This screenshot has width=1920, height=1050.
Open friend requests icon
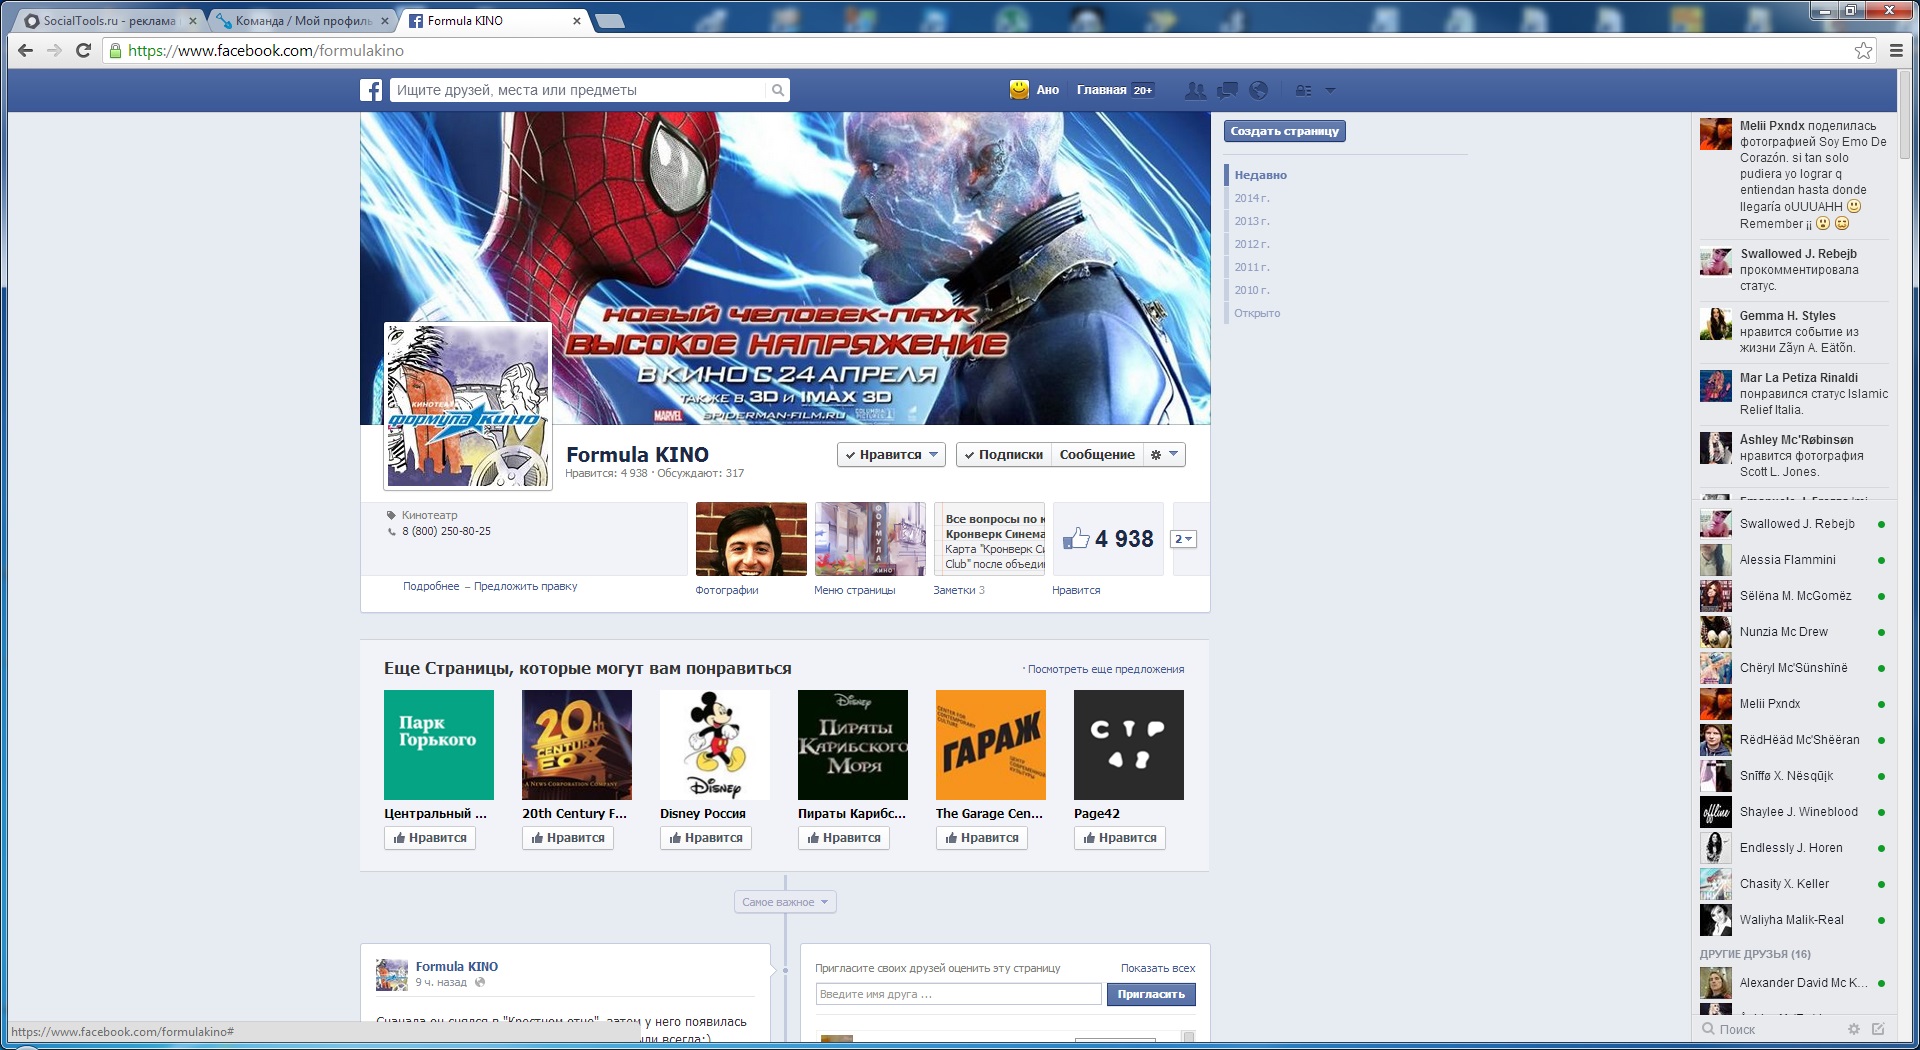1195,90
